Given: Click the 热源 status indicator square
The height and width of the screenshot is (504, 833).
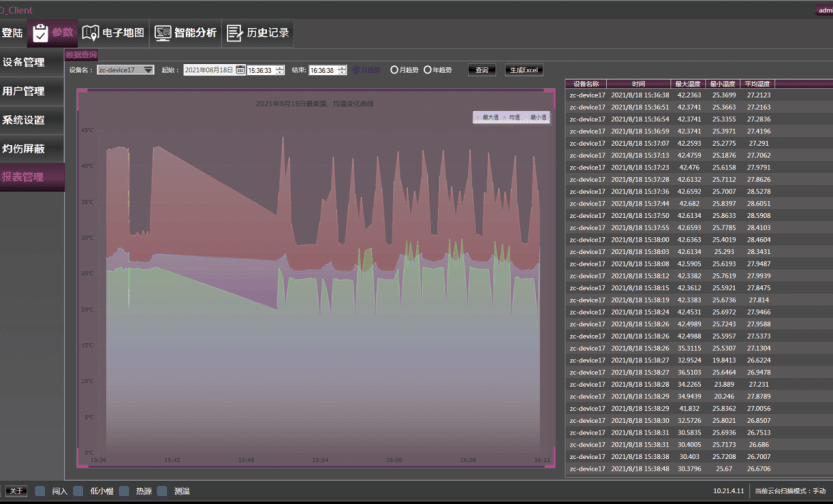Looking at the screenshot, I should coord(125,491).
